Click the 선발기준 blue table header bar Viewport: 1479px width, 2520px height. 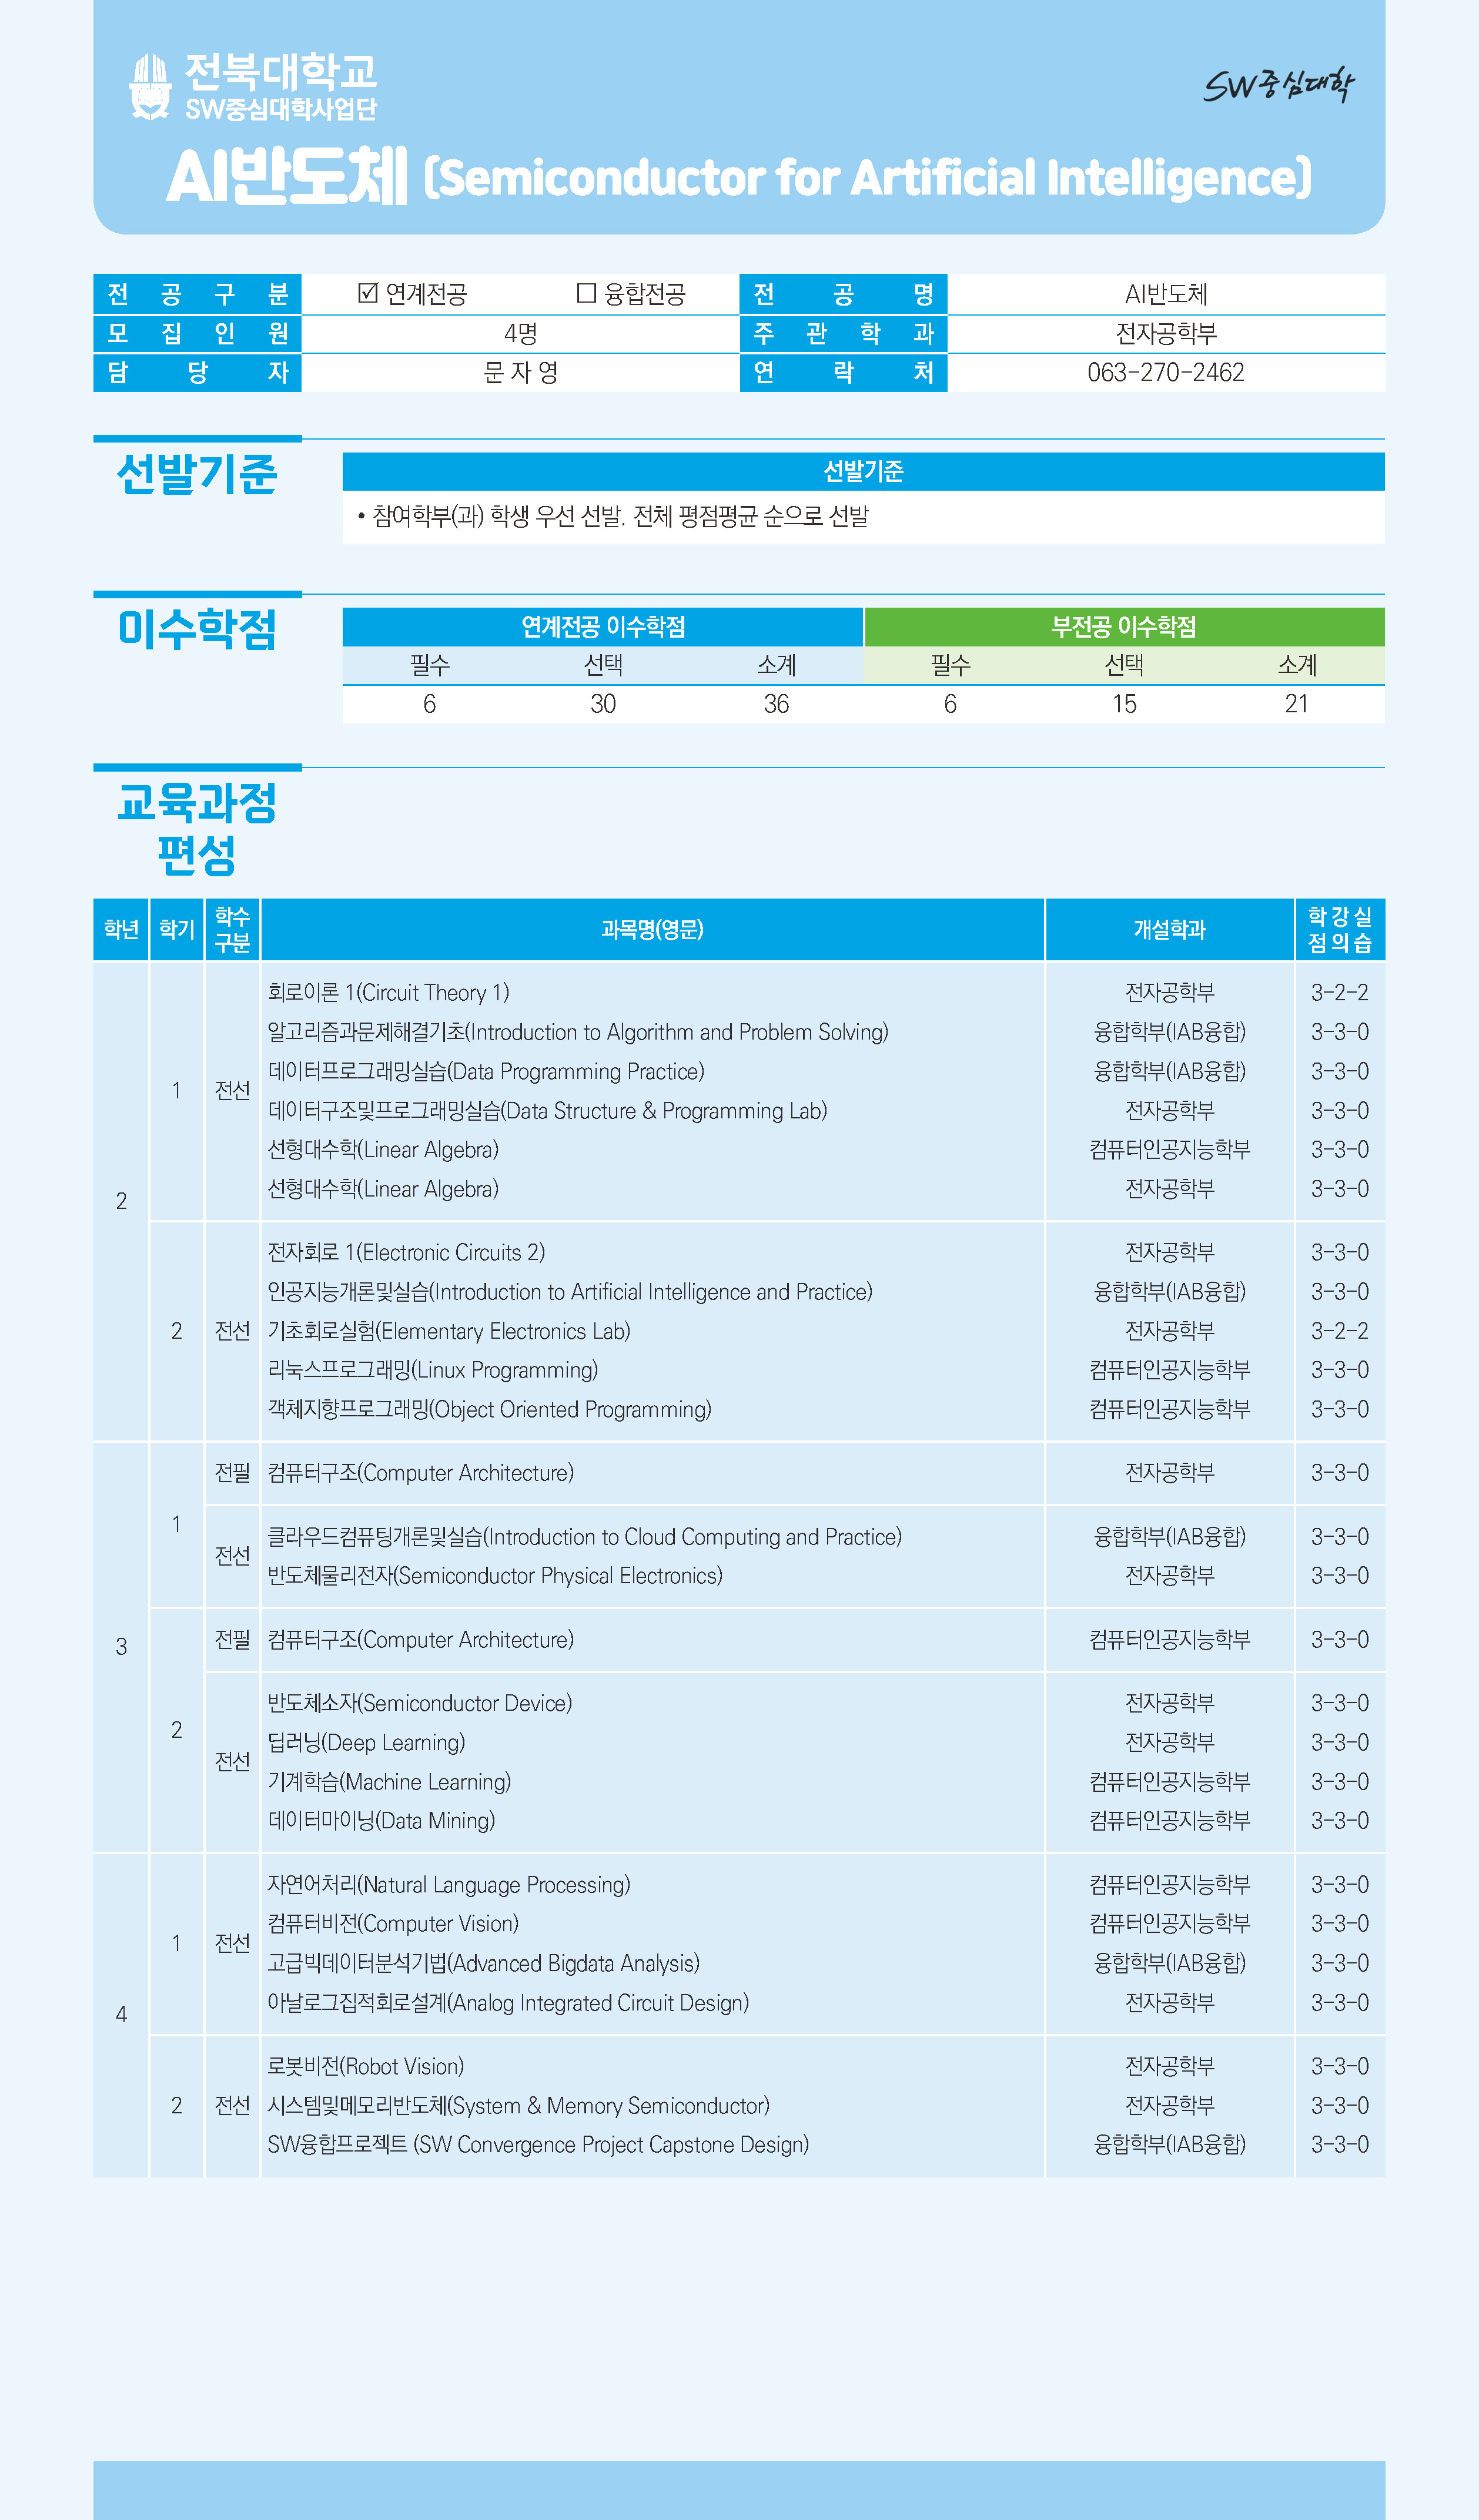coord(862,471)
